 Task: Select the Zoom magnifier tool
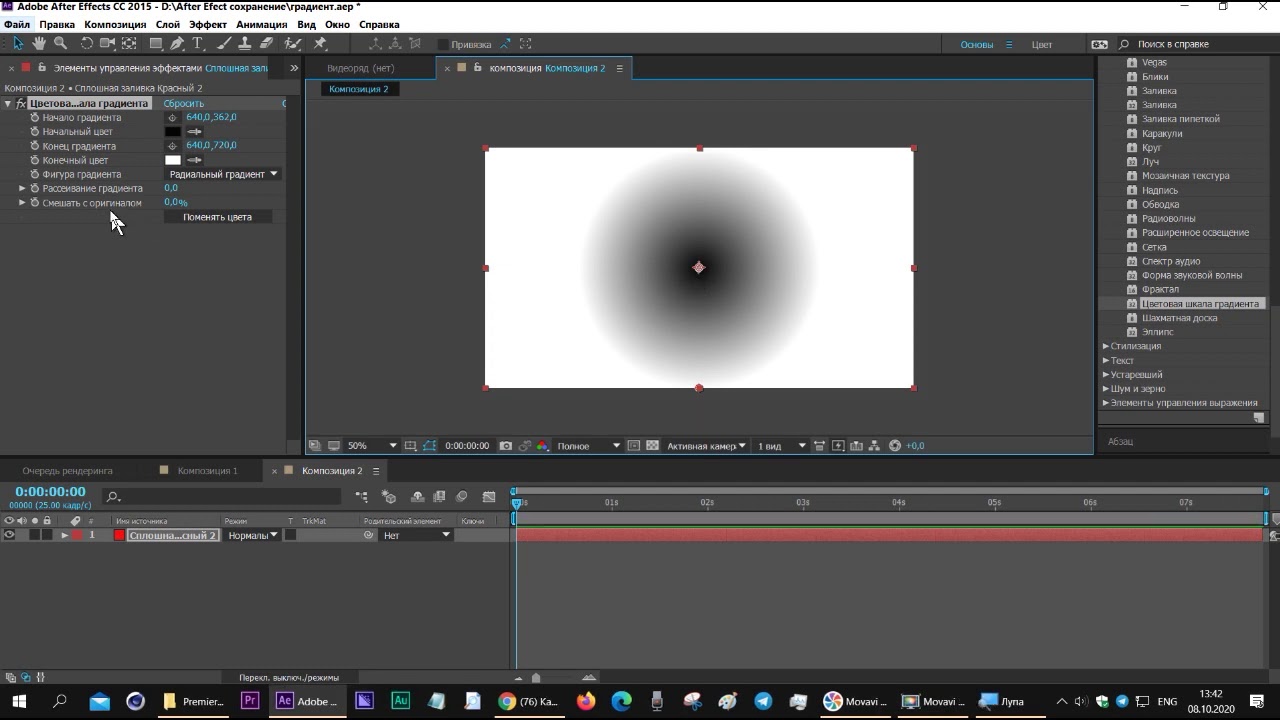point(60,43)
